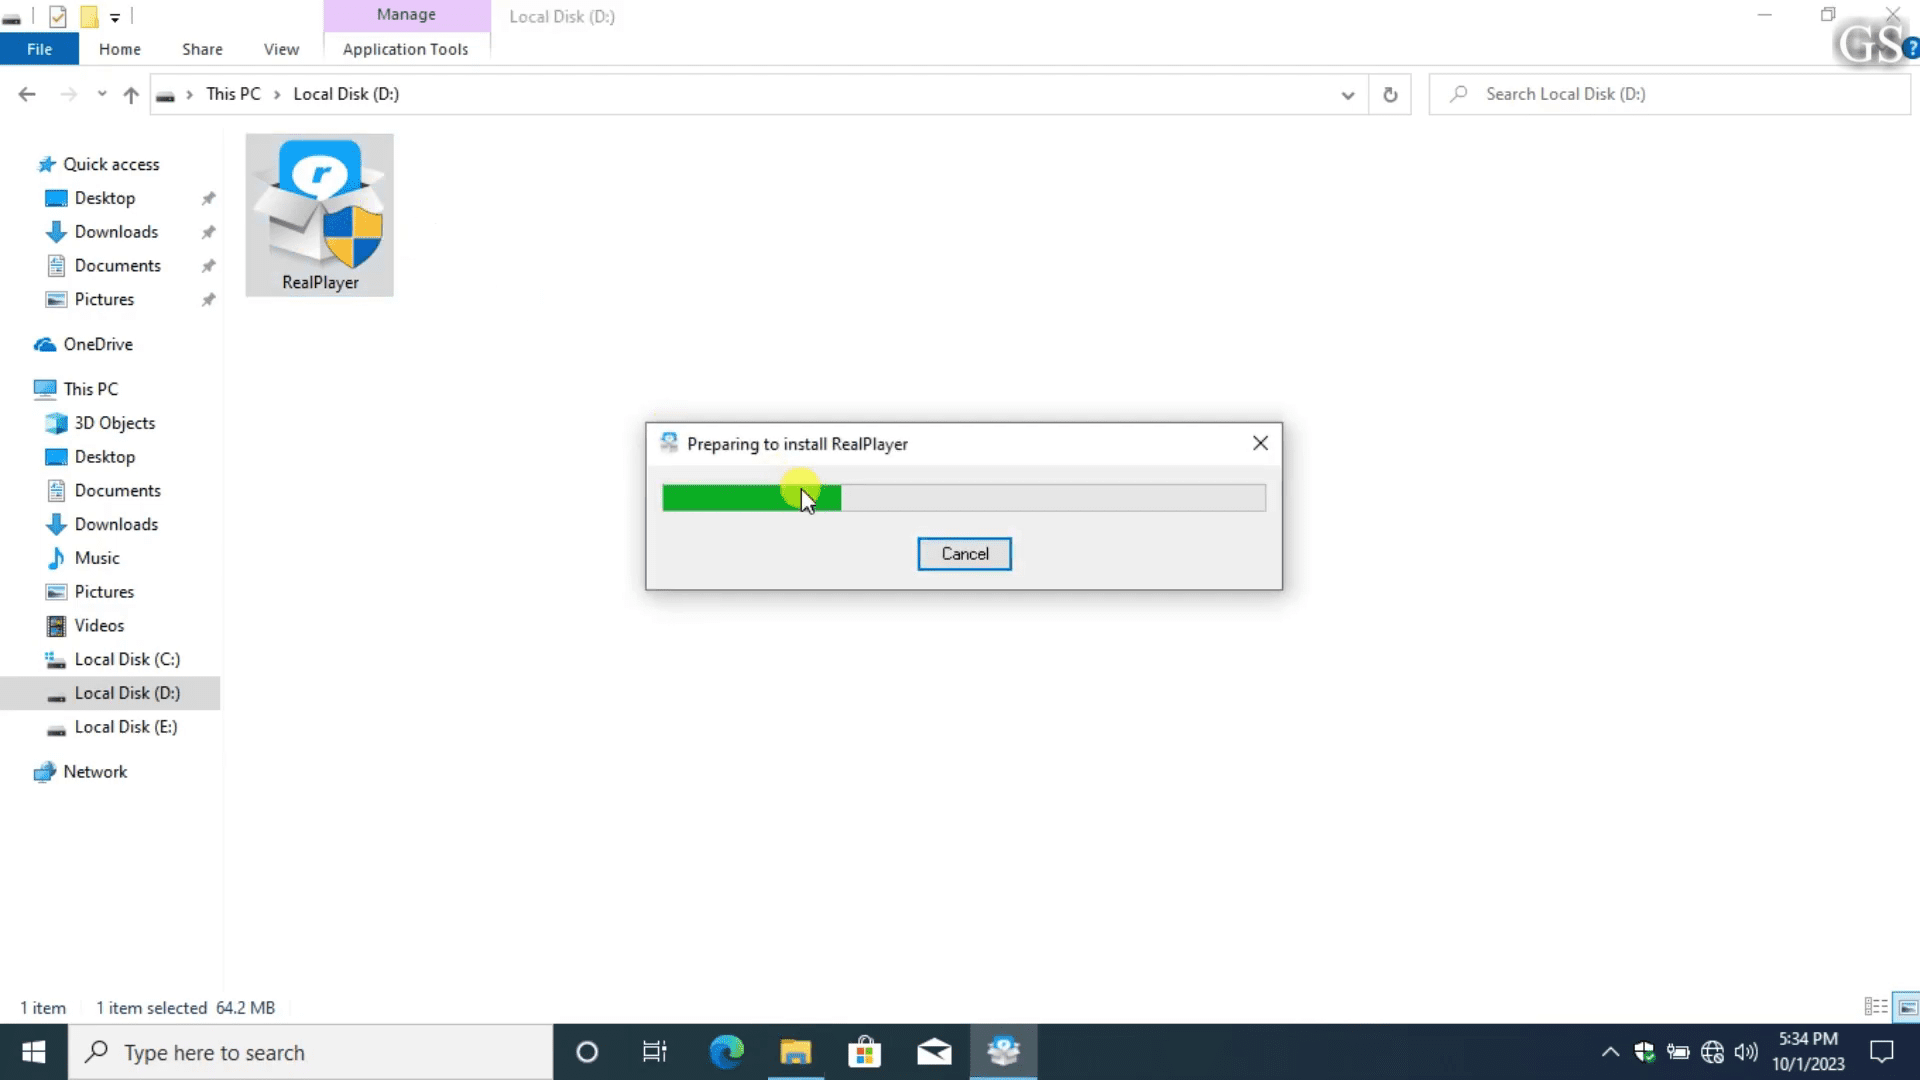Open the clock showing 5:34 PM
The image size is (1920, 1080).
[x=1808, y=1052]
